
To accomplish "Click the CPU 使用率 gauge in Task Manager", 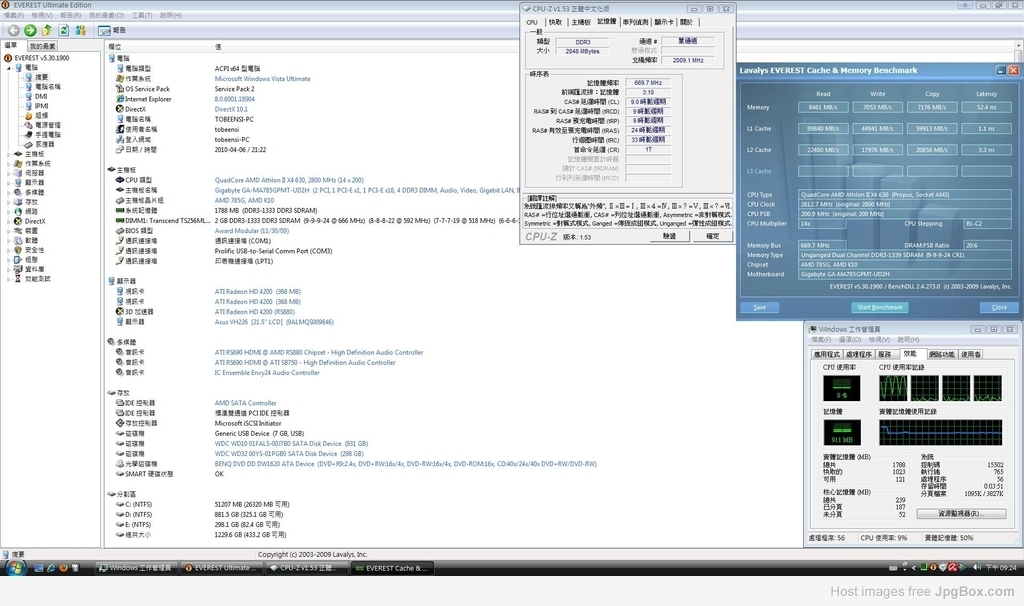I will (842, 389).
